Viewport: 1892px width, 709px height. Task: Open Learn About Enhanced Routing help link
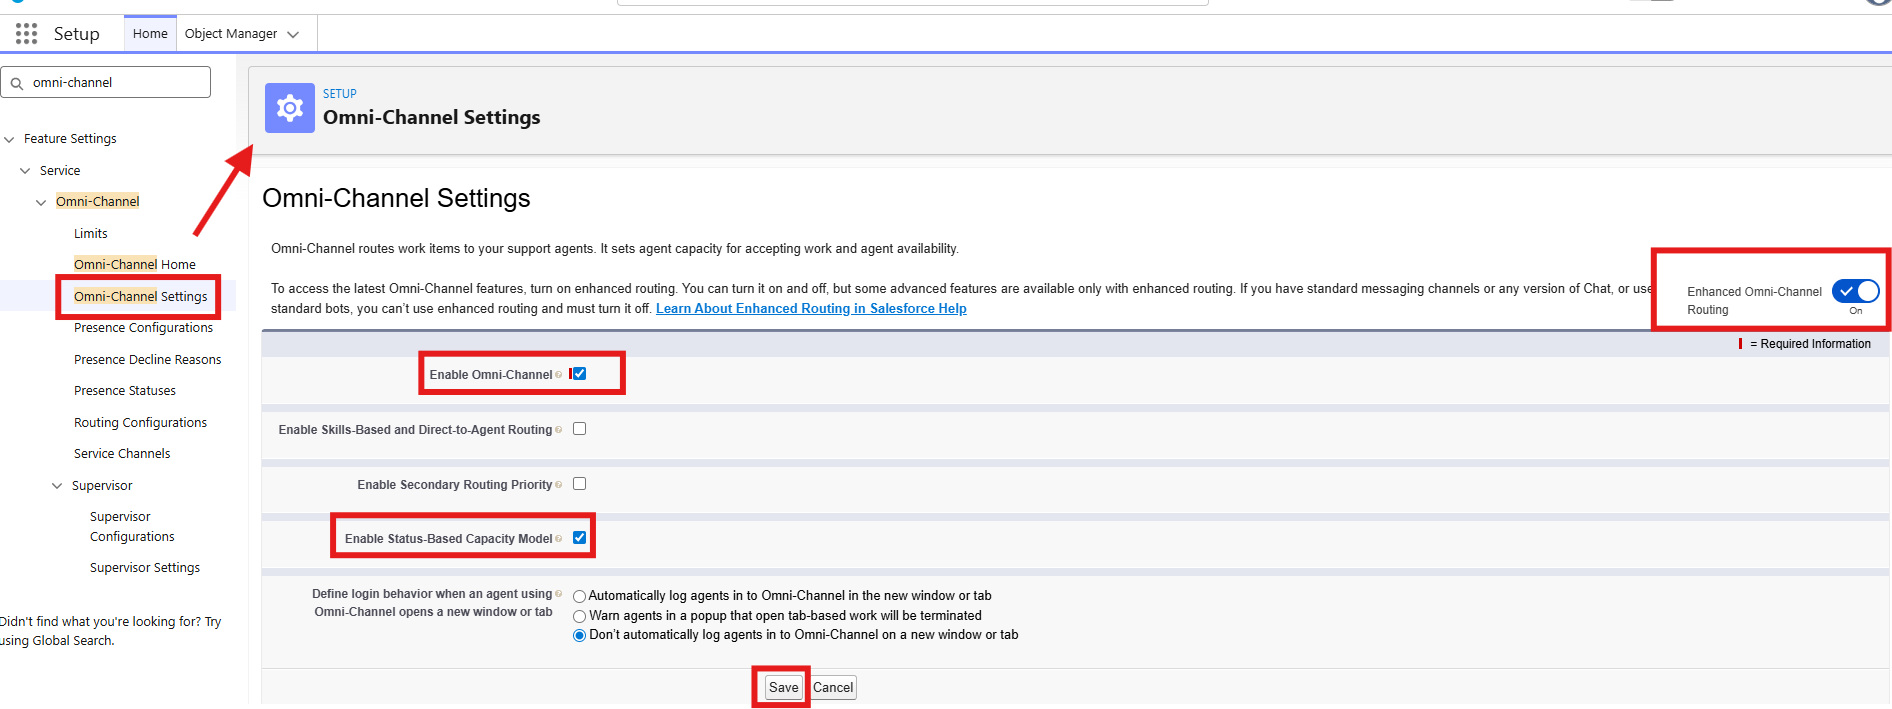811,309
